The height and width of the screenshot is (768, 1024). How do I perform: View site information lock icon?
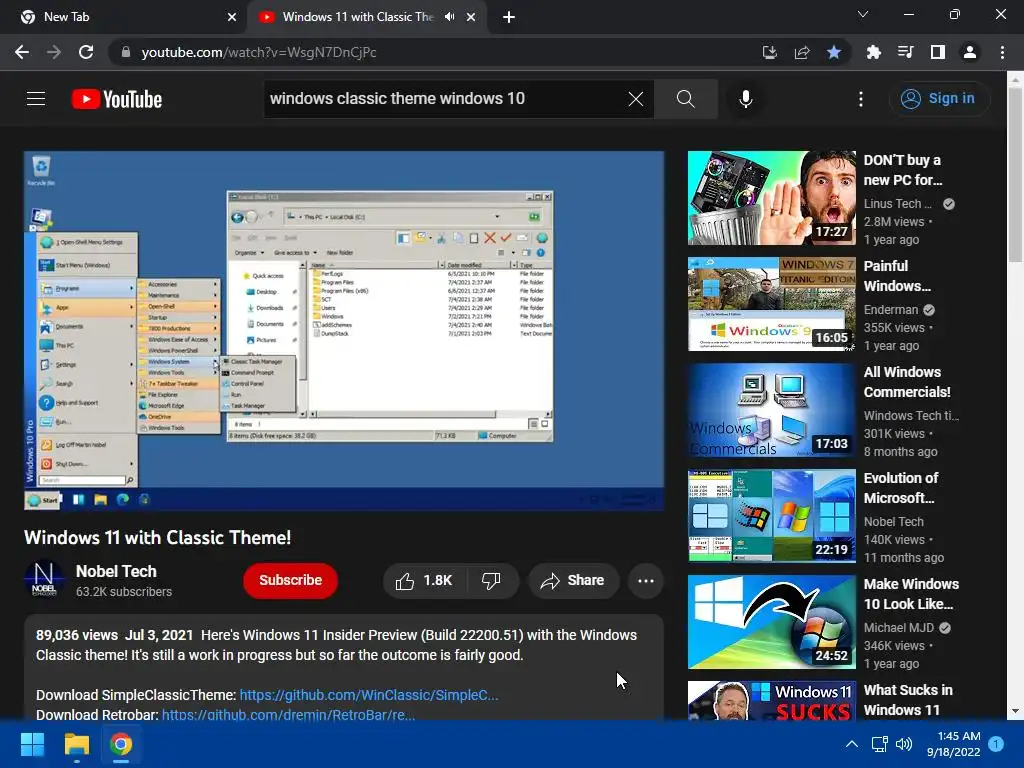click(126, 52)
